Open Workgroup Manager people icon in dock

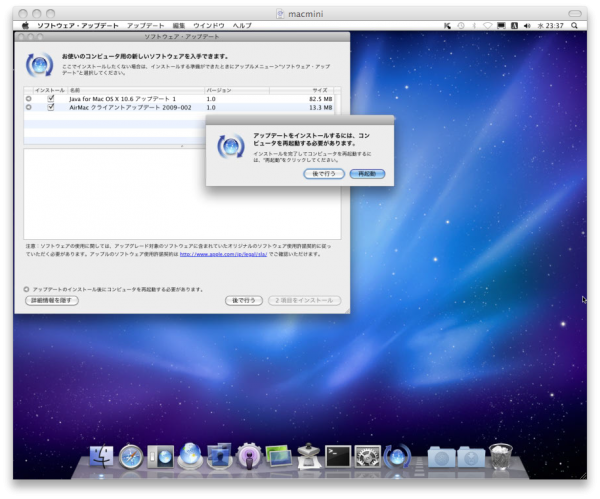(x=219, y=456)
